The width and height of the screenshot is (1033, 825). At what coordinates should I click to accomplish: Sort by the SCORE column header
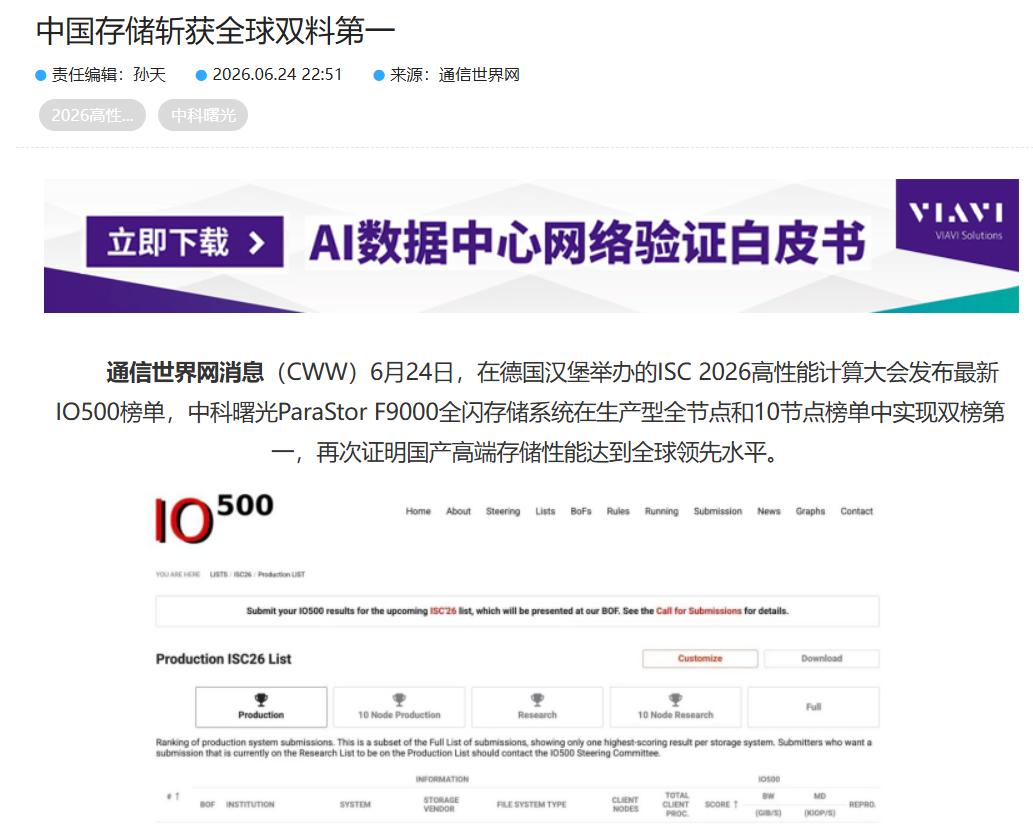pyautogui.click(x=721, y=805)
